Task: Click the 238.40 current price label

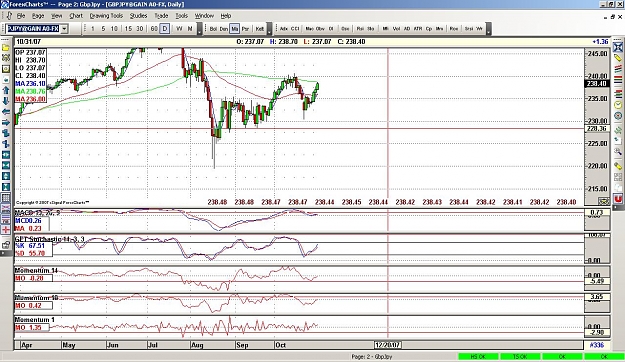Action: pos(597,84)
